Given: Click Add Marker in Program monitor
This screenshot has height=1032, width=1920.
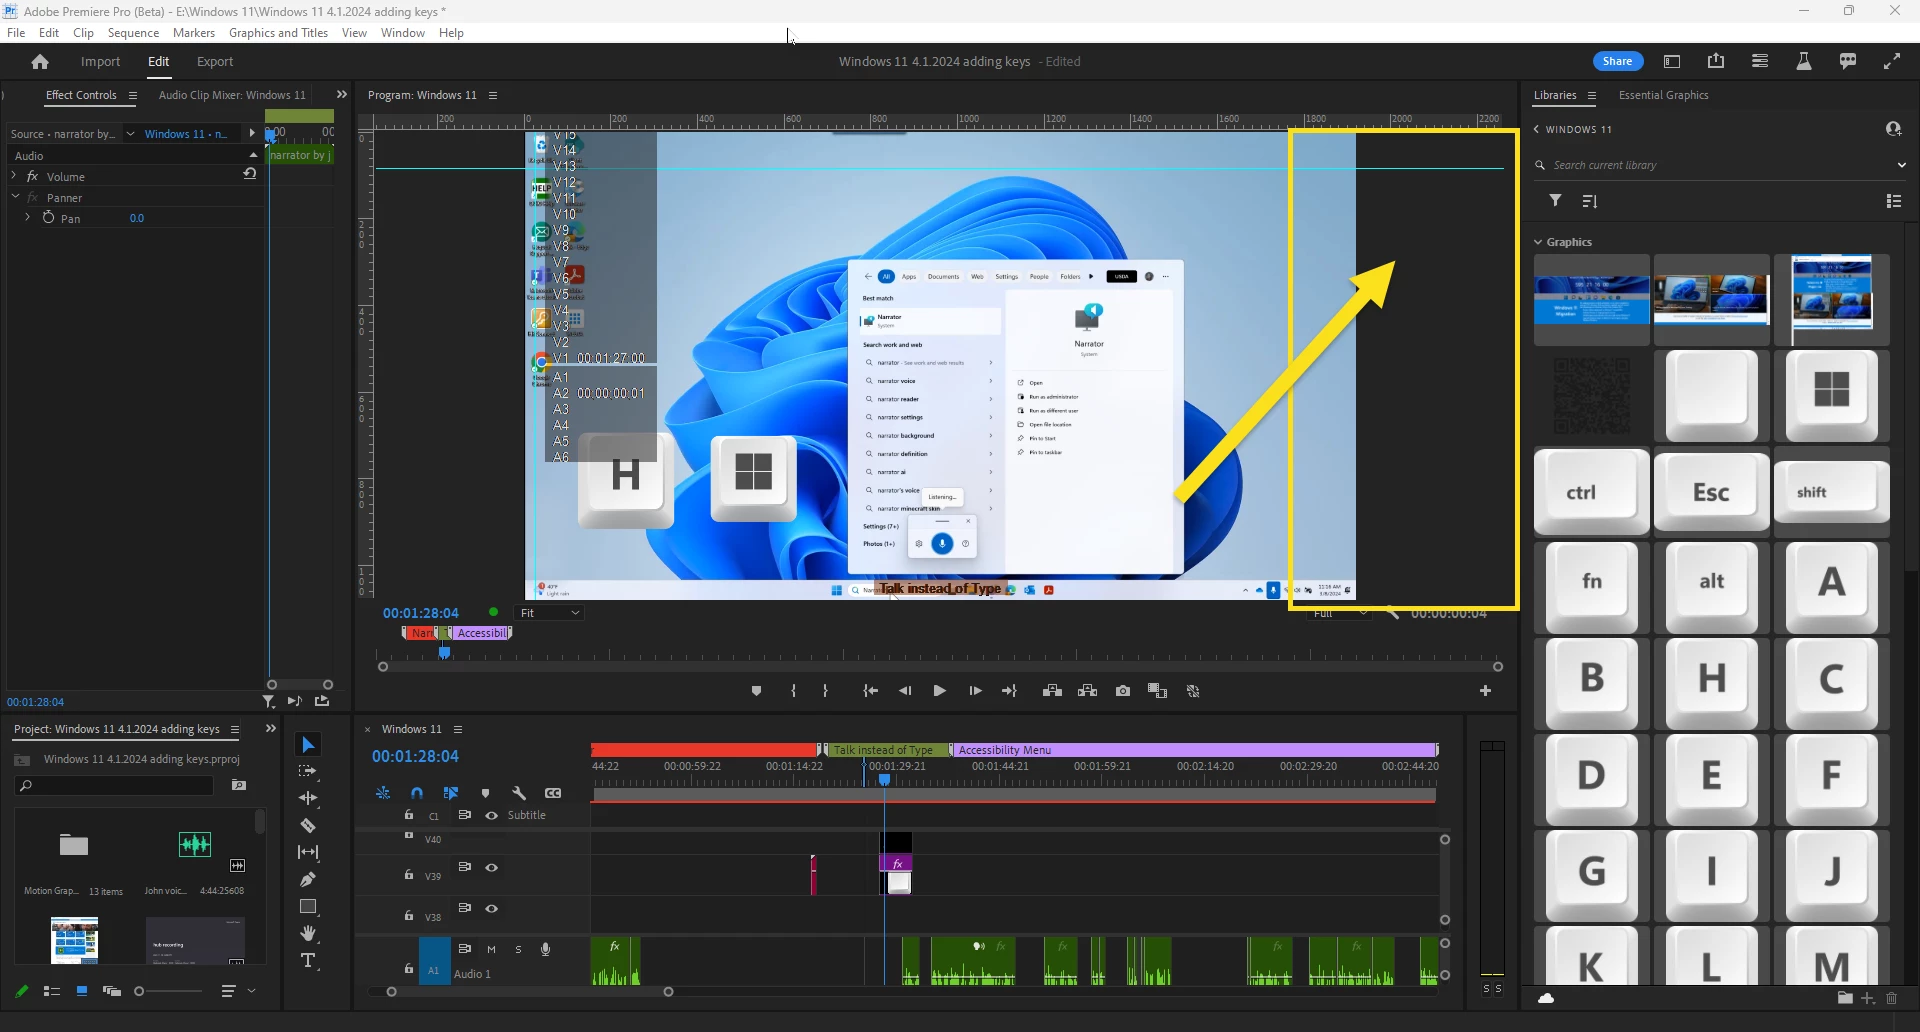Looking at the screenshot, I should [756, 691].
